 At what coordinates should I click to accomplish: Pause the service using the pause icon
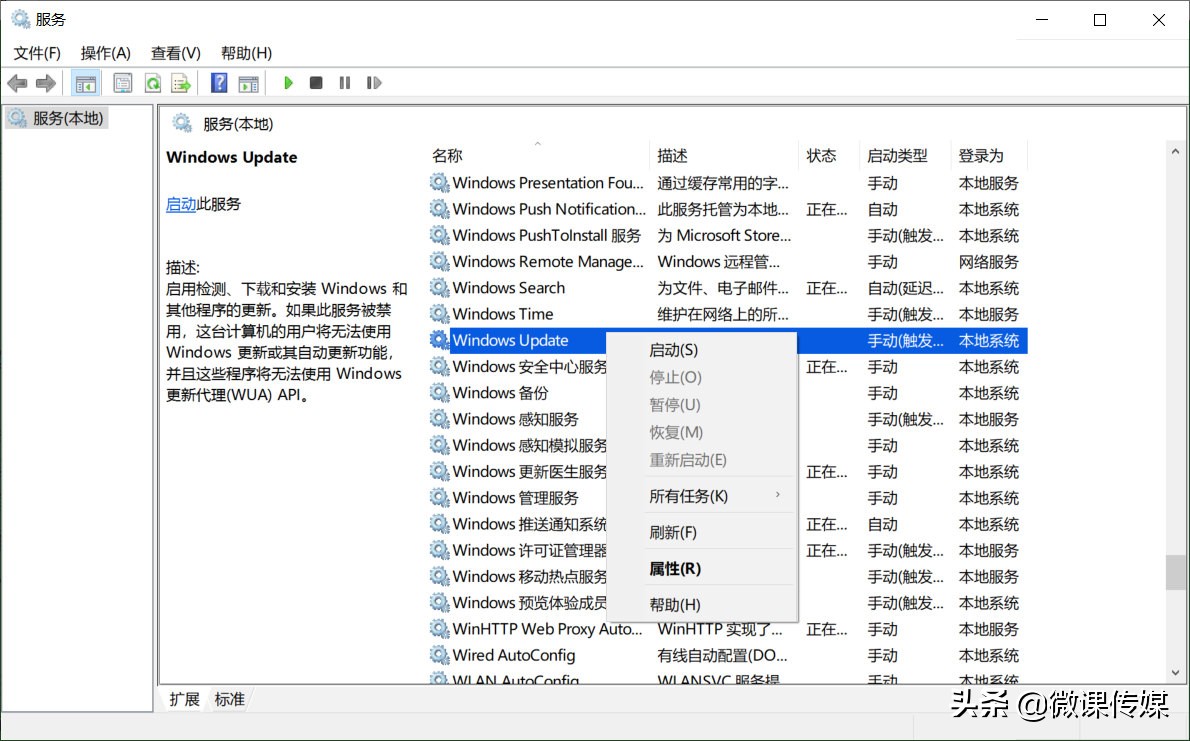344,82
